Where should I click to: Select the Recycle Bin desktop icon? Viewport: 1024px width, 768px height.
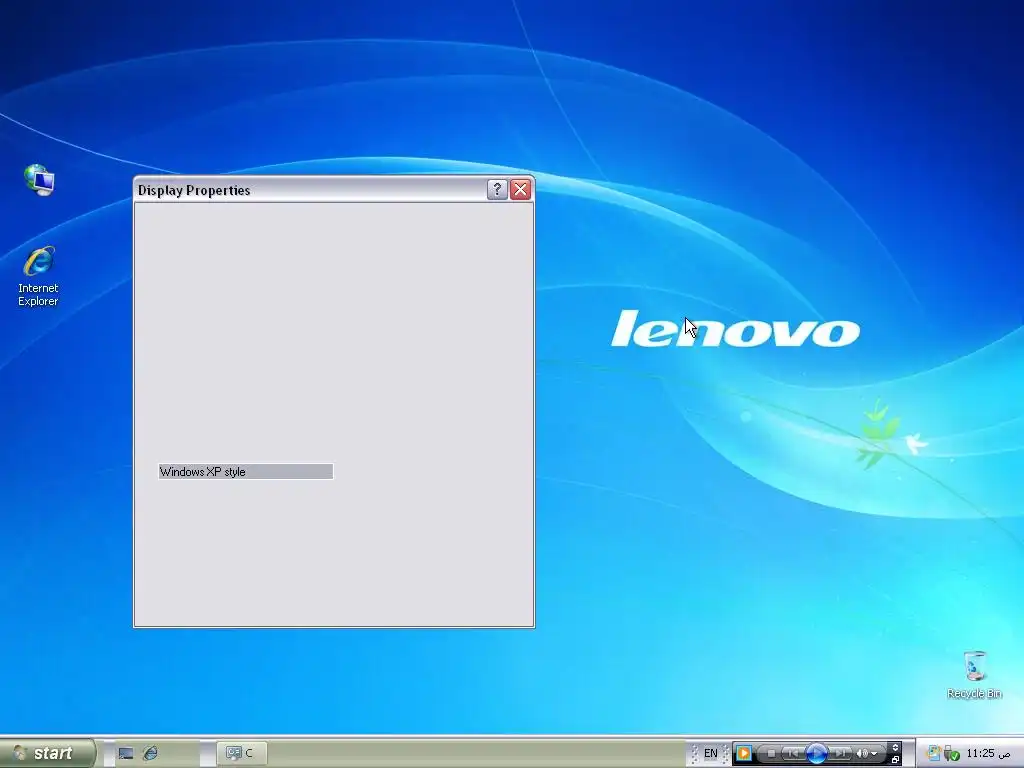point(974,675)
